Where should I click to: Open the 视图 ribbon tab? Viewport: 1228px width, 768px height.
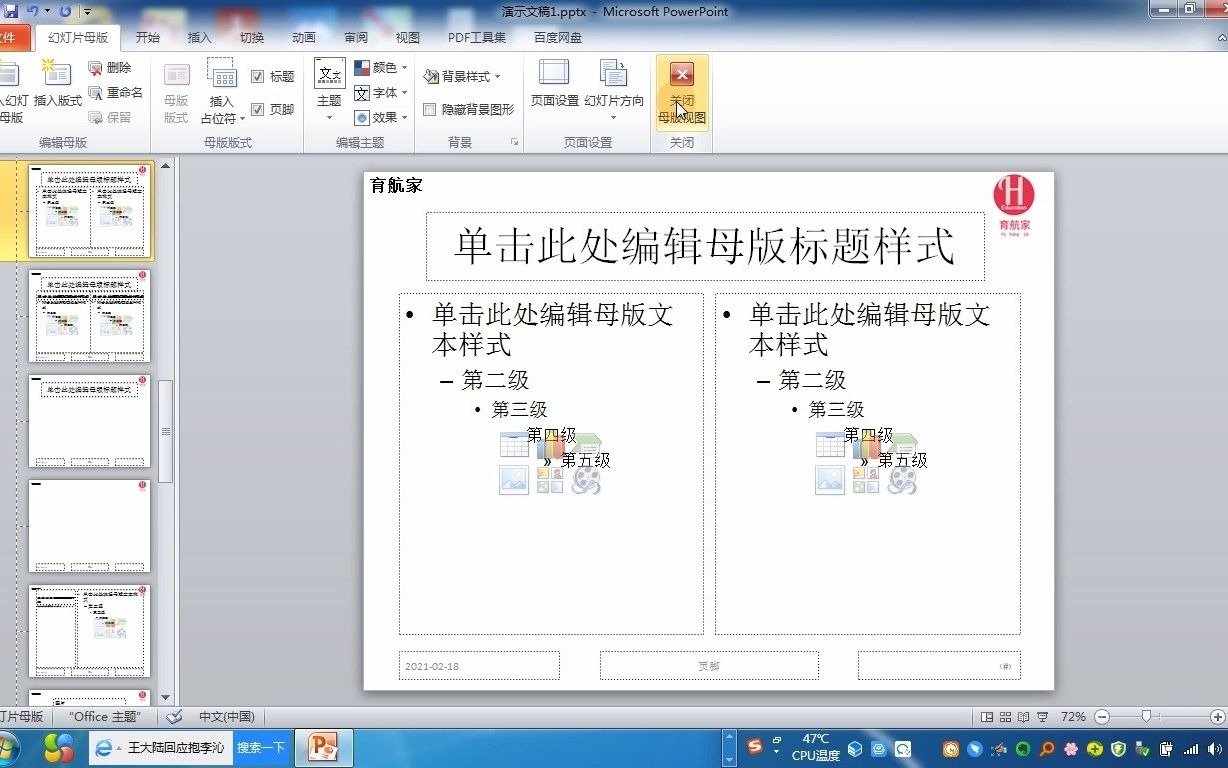407,37
